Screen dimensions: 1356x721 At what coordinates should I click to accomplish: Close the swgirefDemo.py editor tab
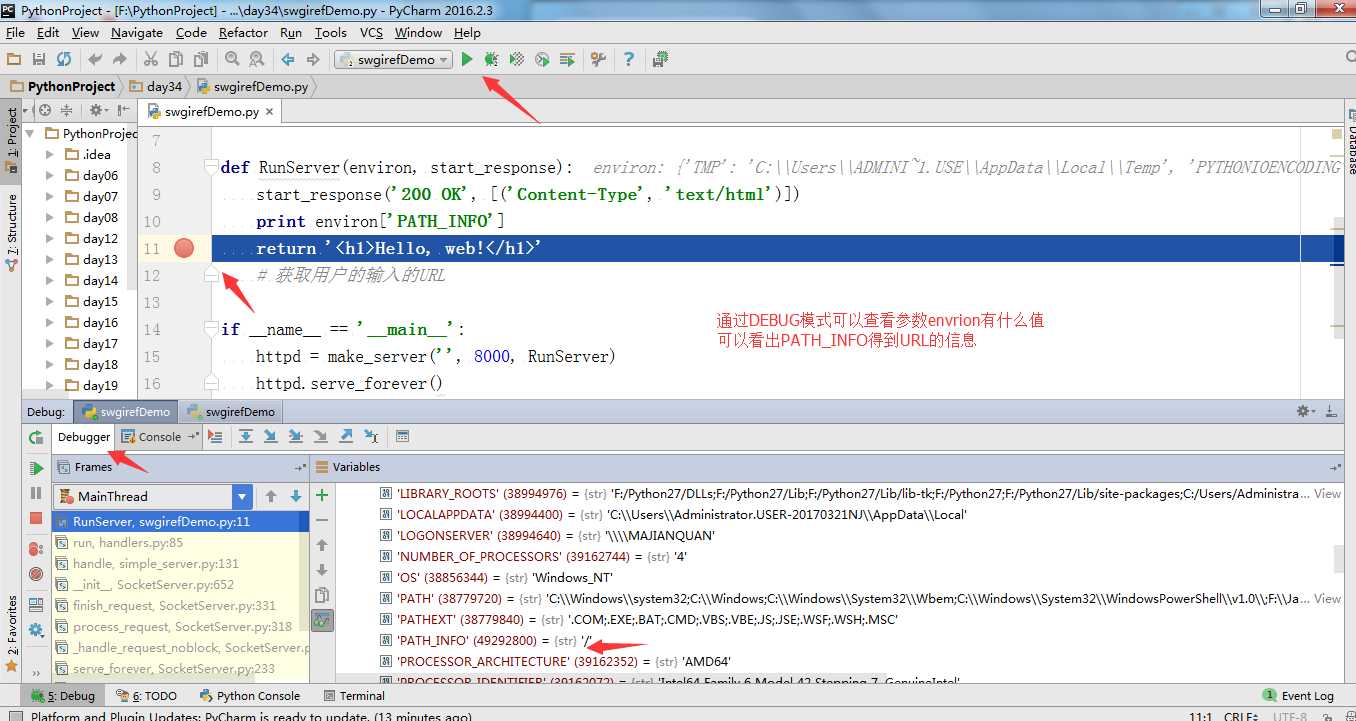coord(269,113)
